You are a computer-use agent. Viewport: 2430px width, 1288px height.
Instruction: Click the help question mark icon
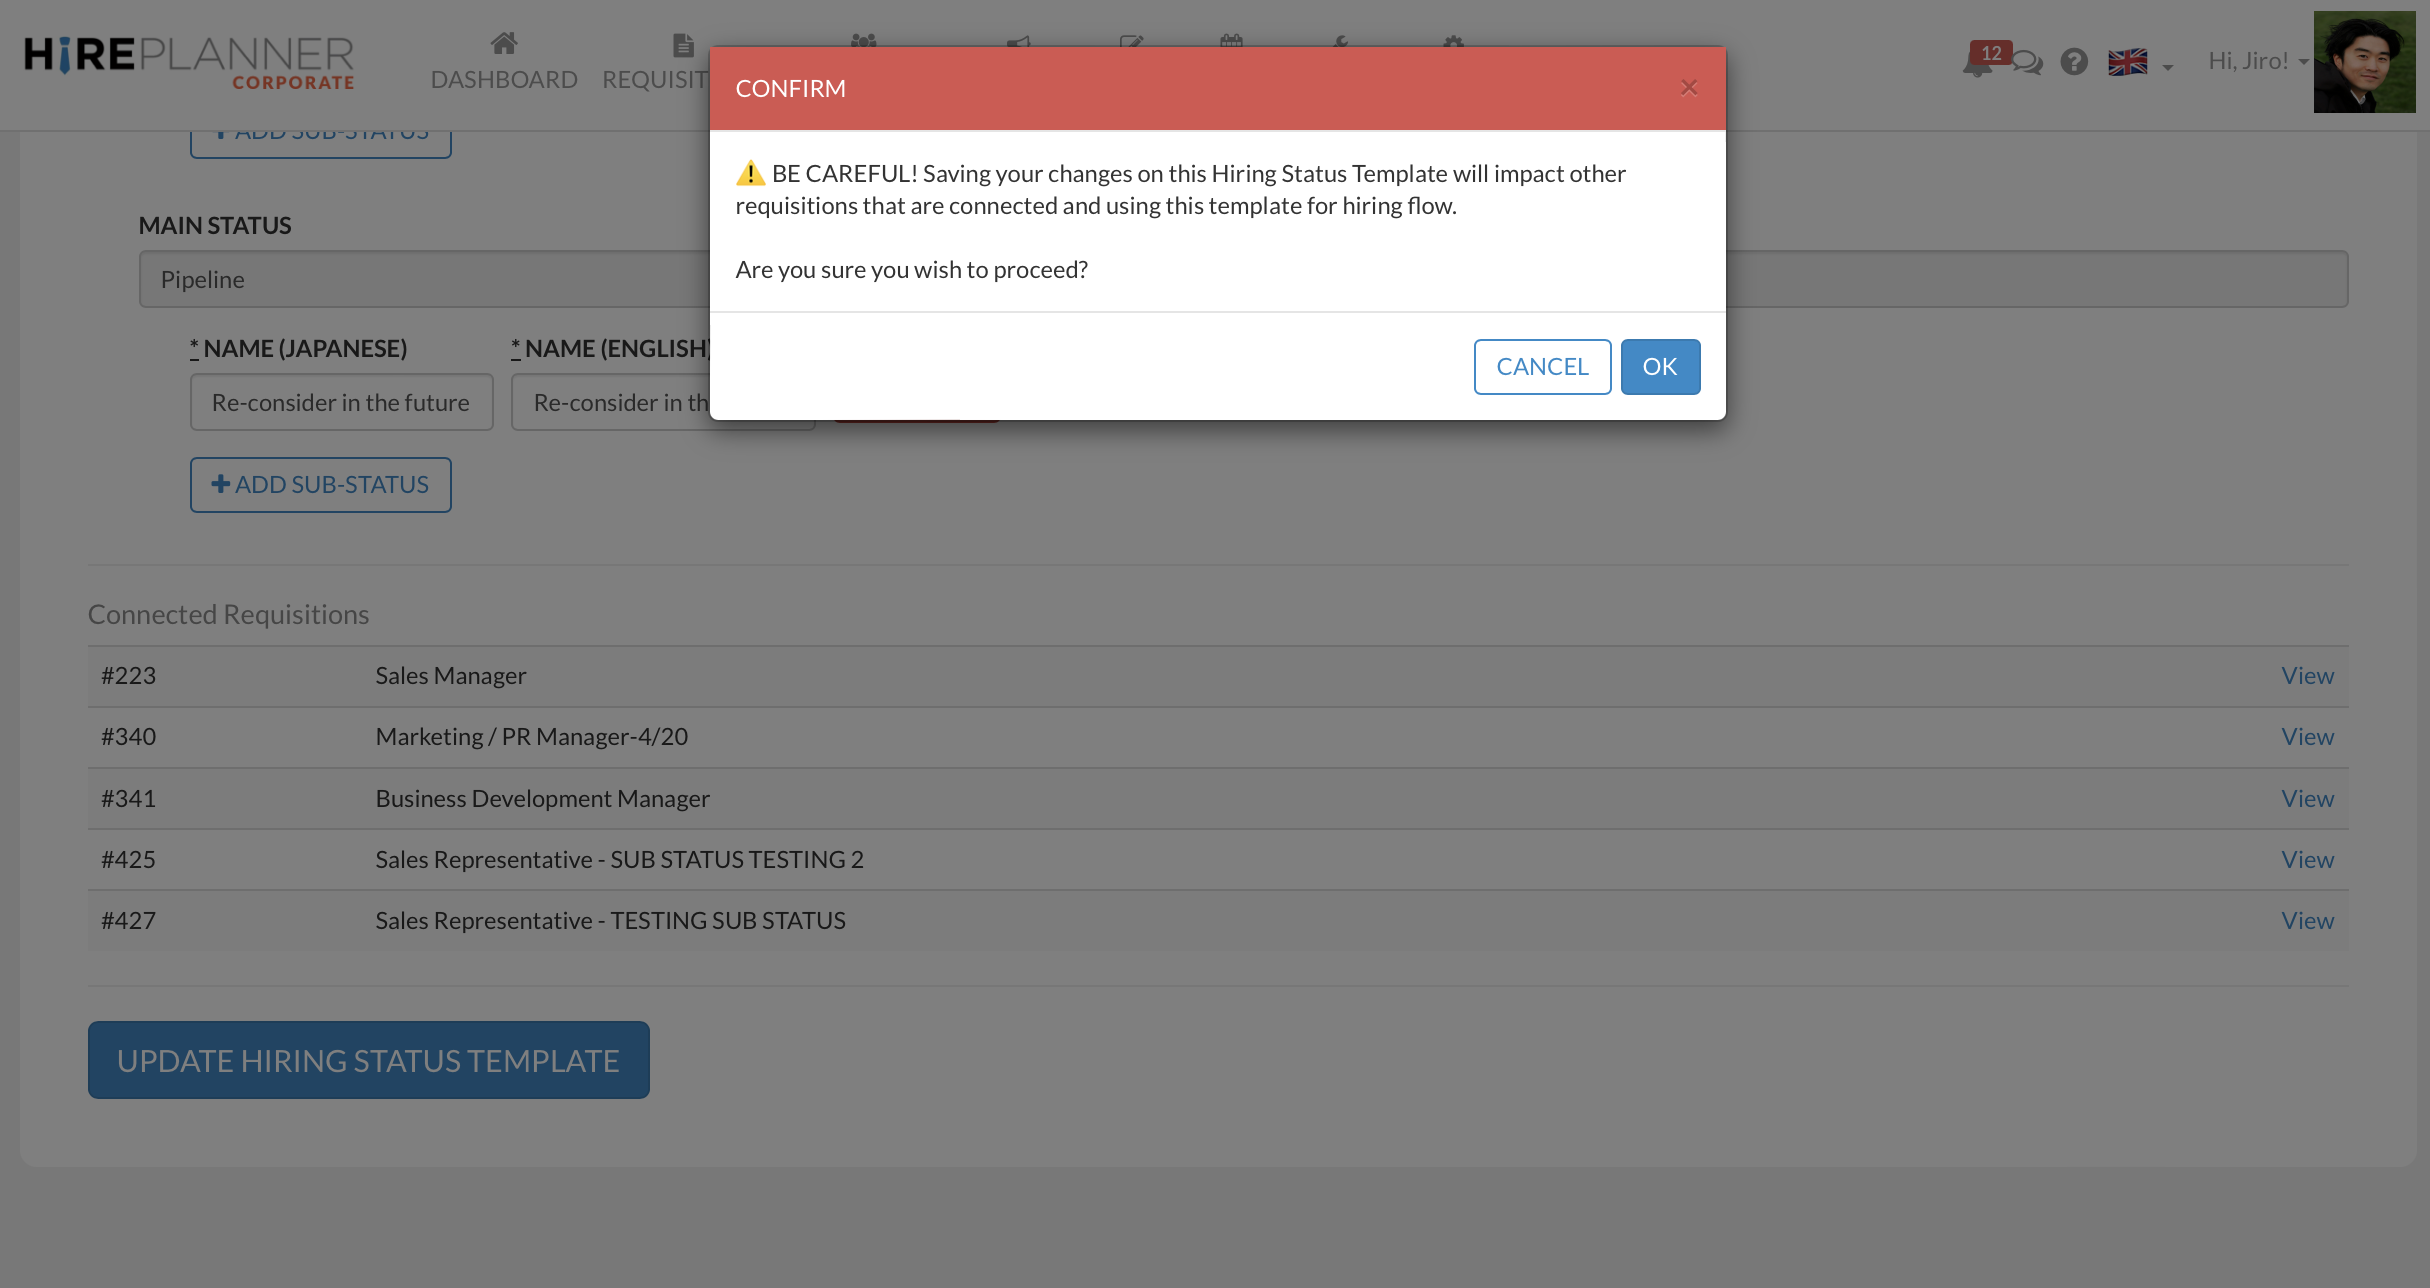click(x=2073, y=62)
